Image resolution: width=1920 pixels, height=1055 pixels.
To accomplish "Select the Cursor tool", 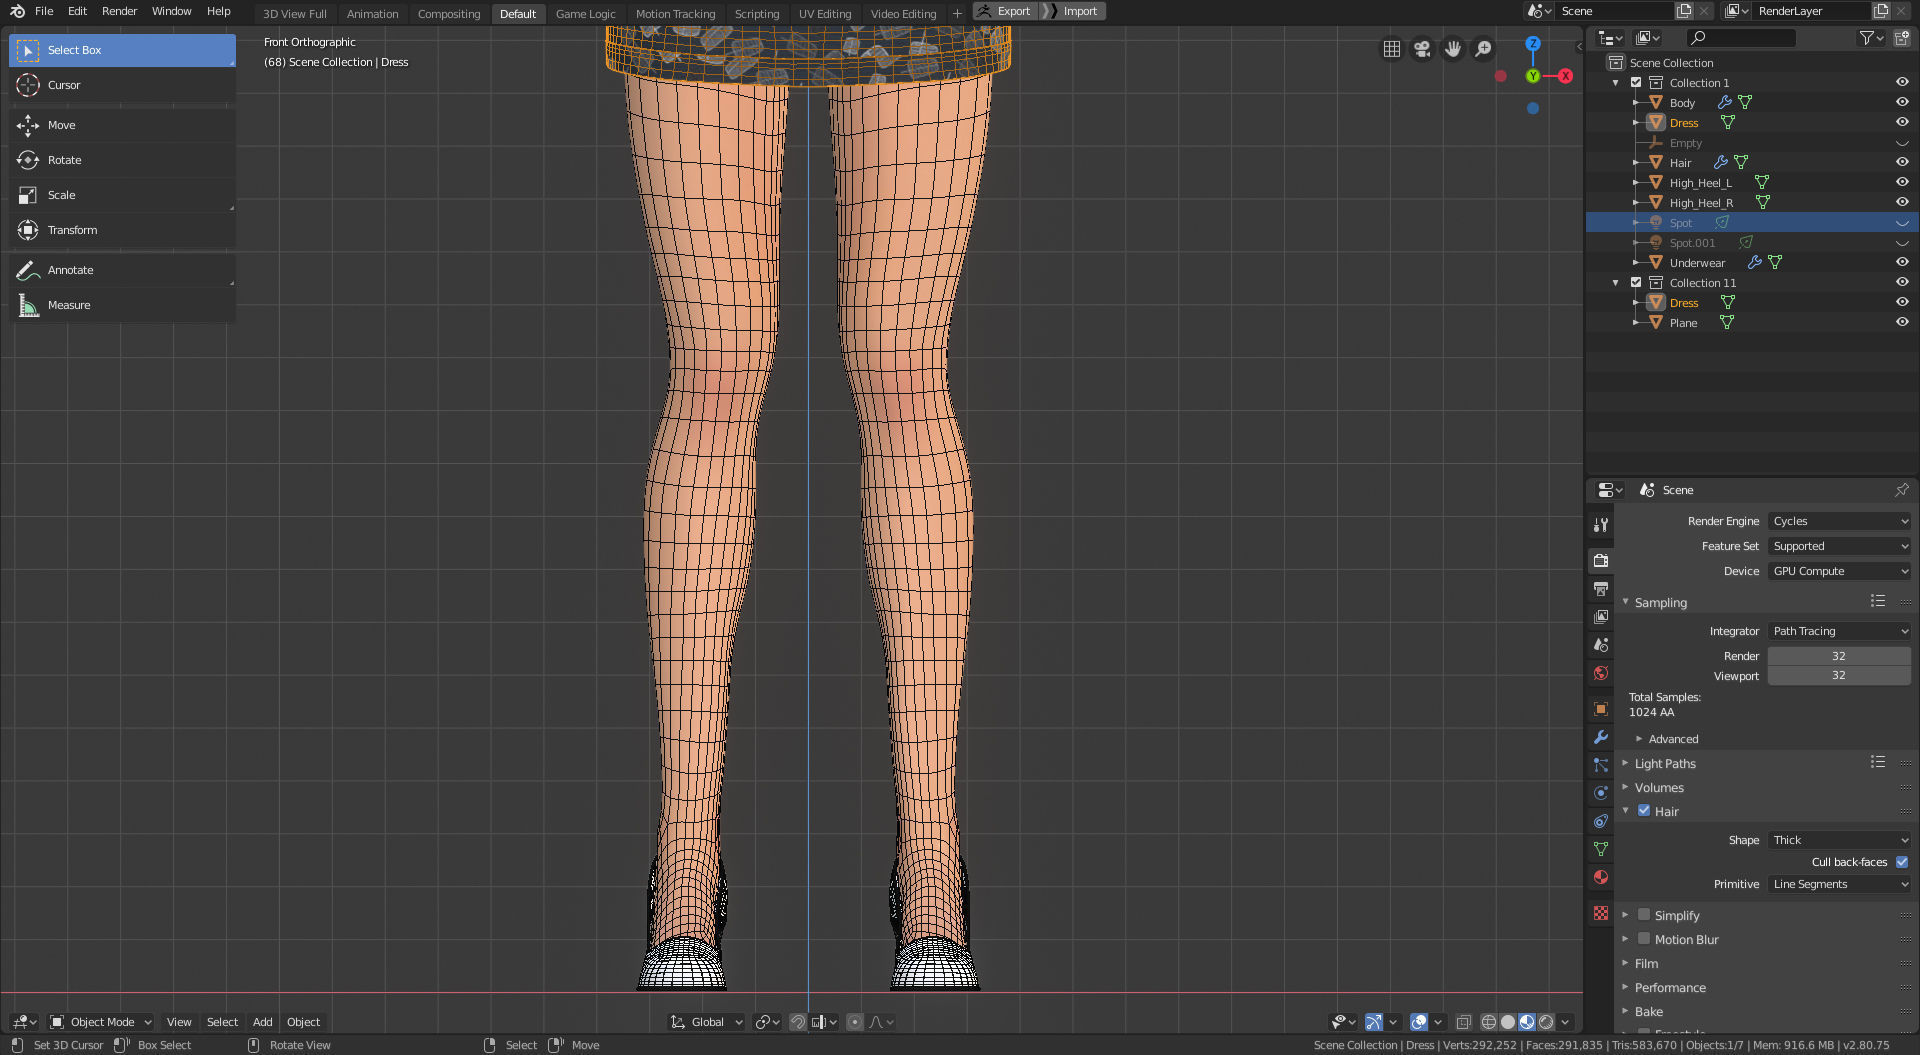I will pos(122,85).
